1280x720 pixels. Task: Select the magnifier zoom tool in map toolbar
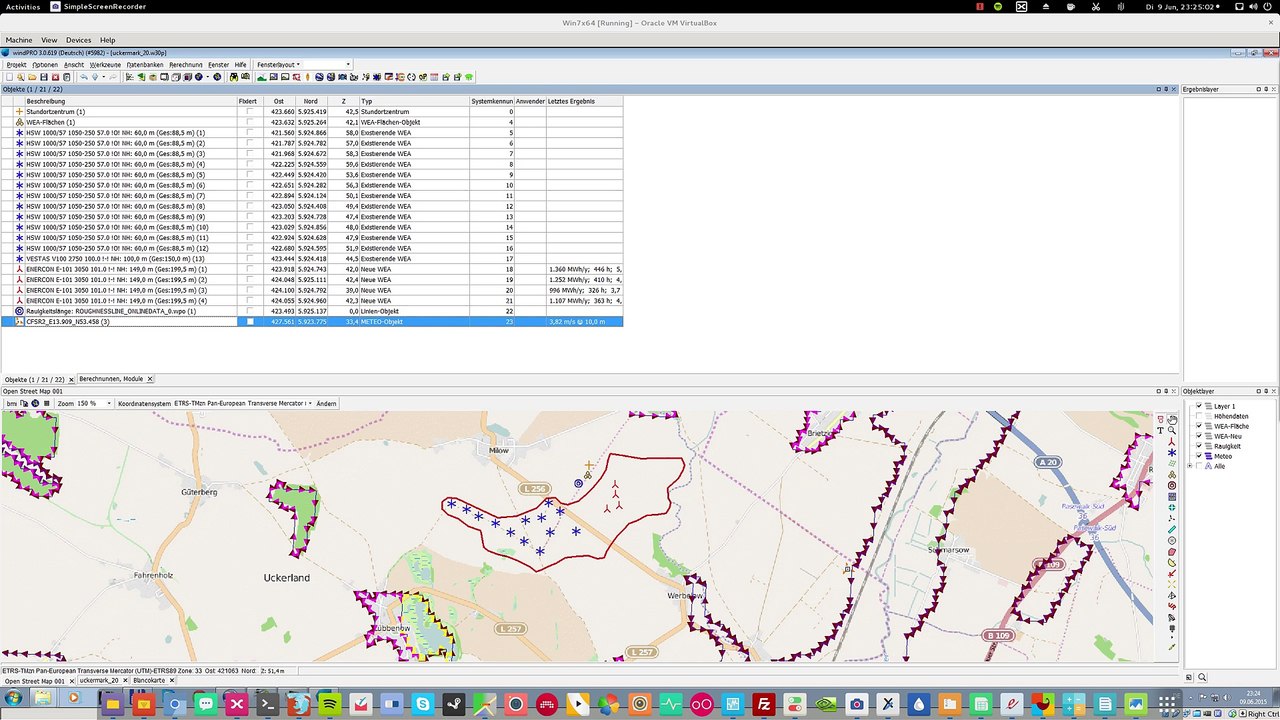tap(1172, 431)
